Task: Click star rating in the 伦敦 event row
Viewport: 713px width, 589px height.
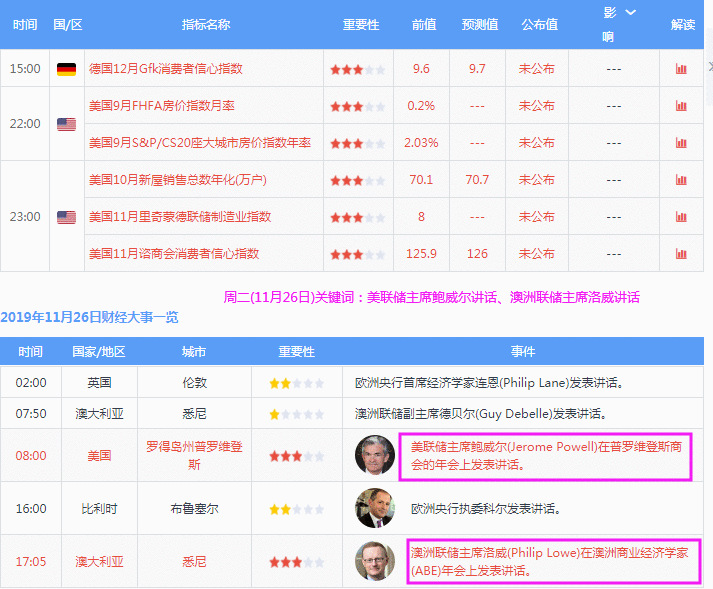Action: point(296,383)
